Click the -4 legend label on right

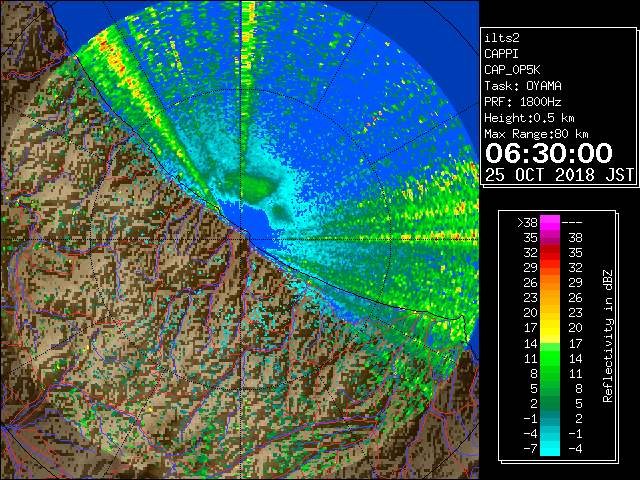click(x=575, y=449)
